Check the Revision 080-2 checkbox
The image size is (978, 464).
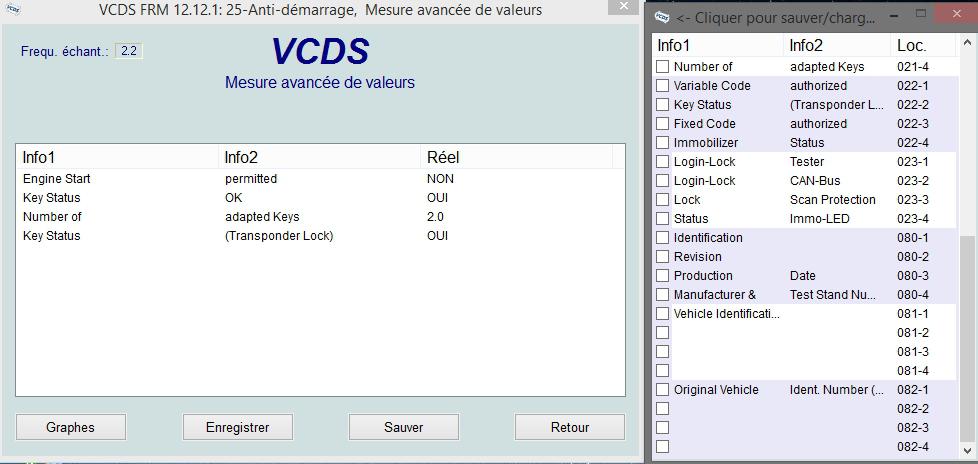click(662, 257)
